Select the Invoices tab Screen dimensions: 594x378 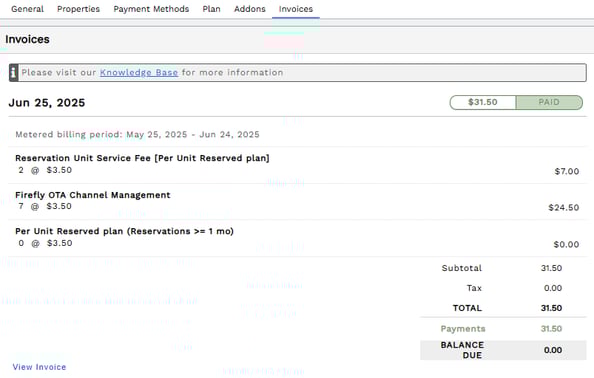click(x=296, y=9)
